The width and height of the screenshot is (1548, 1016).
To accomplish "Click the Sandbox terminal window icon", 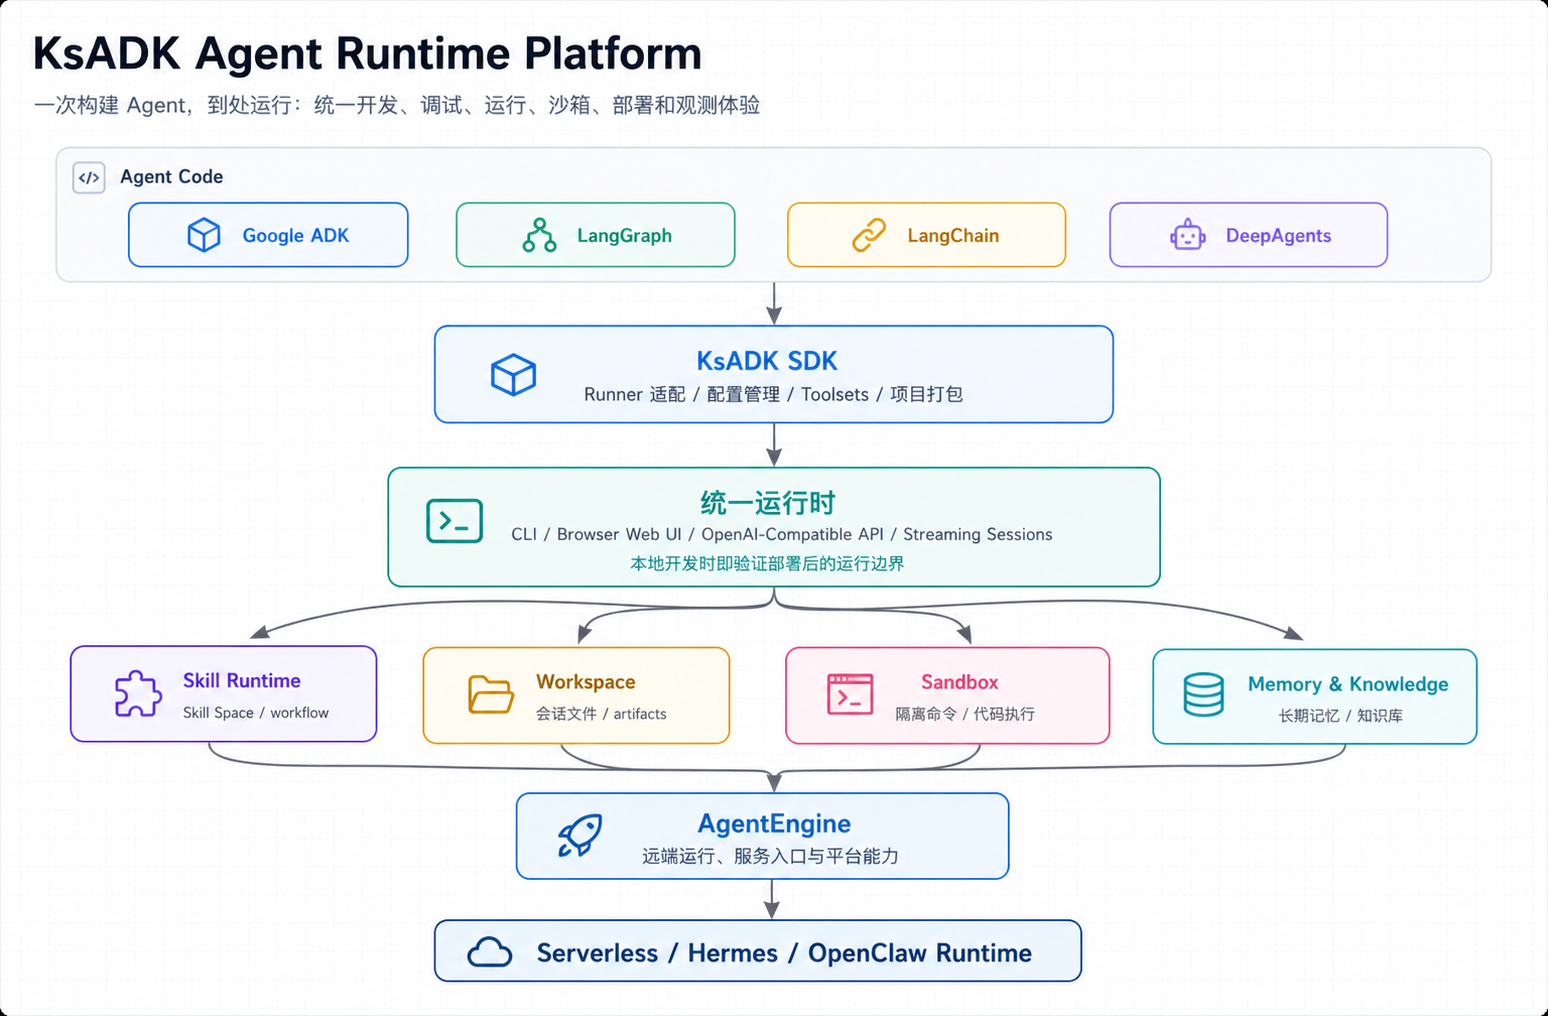I will pyautogui.click(x=850, y=694).
